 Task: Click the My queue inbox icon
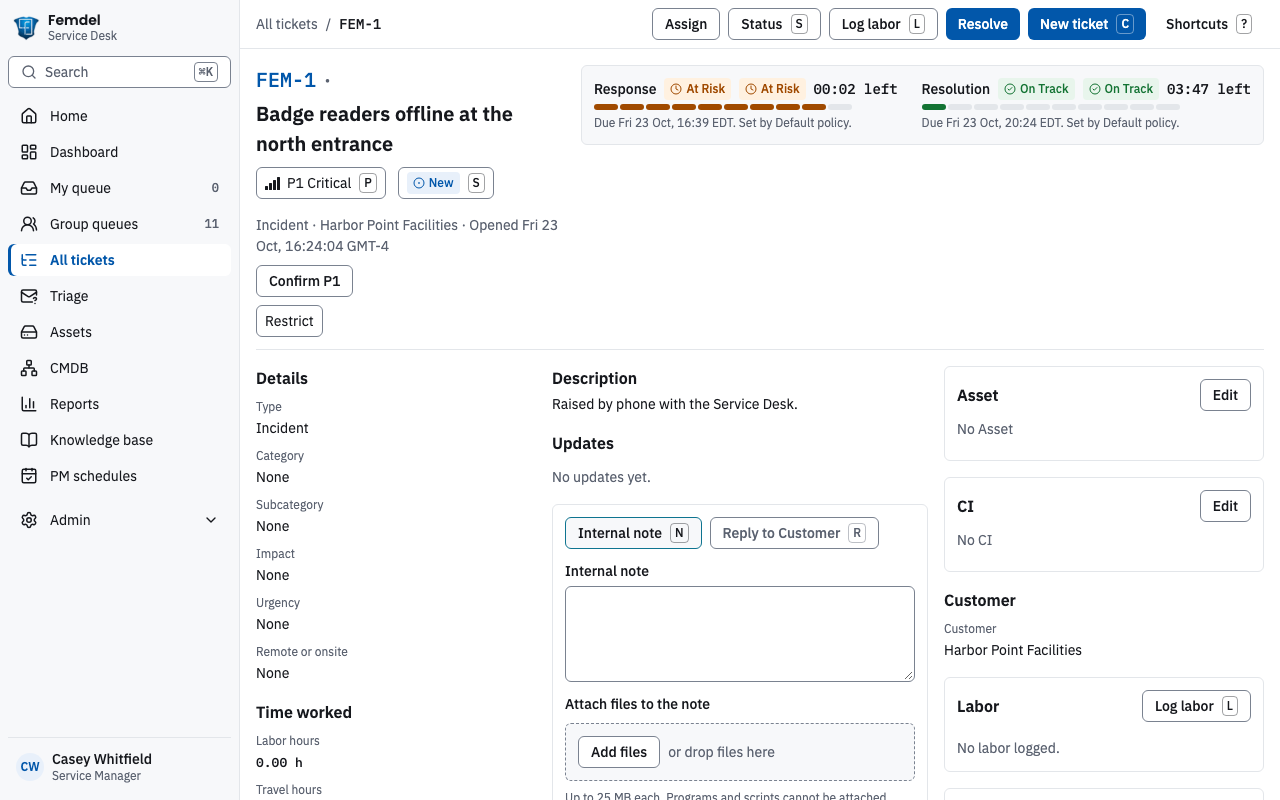(x=29, y=188)
